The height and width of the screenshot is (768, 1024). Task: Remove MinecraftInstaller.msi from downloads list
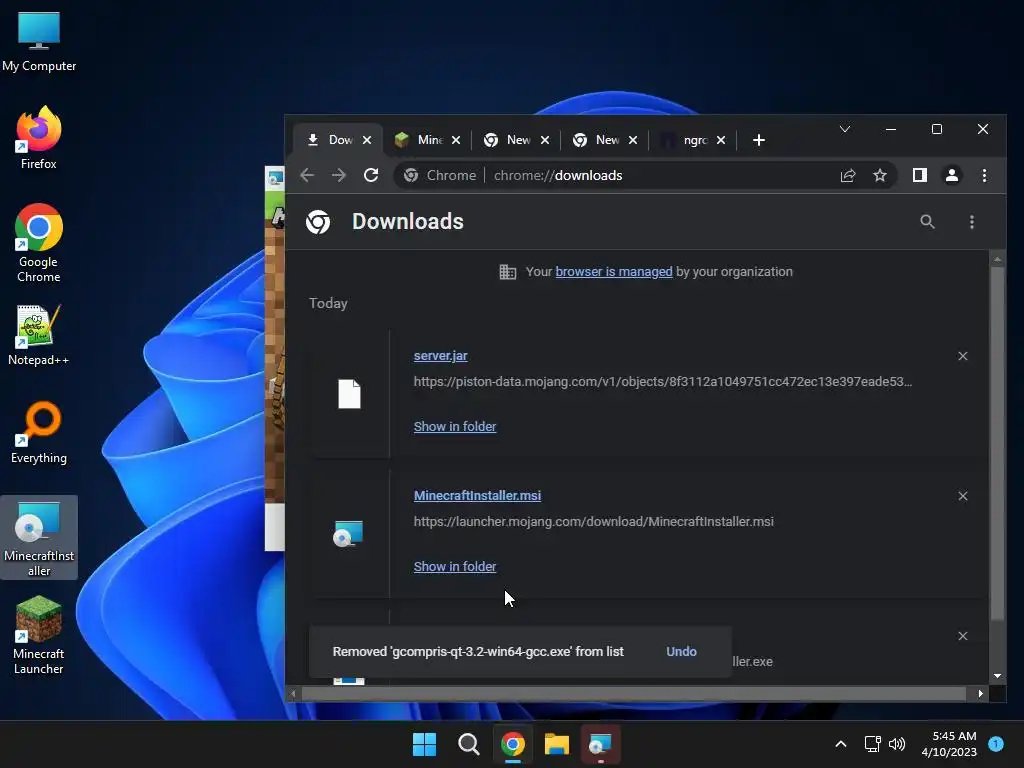pos(963,496)
